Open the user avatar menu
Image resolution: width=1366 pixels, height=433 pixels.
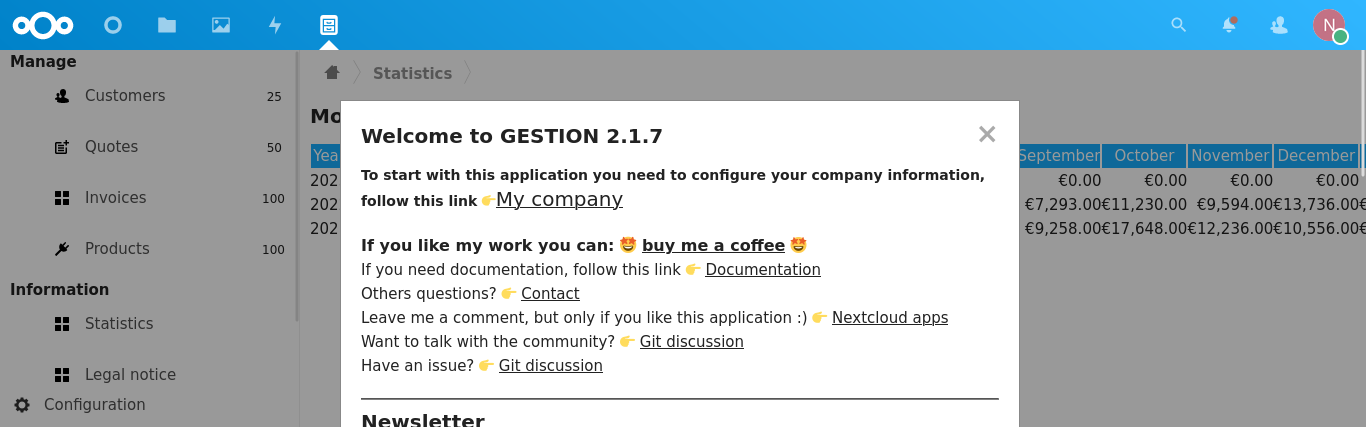click(x=1329, y=25)
